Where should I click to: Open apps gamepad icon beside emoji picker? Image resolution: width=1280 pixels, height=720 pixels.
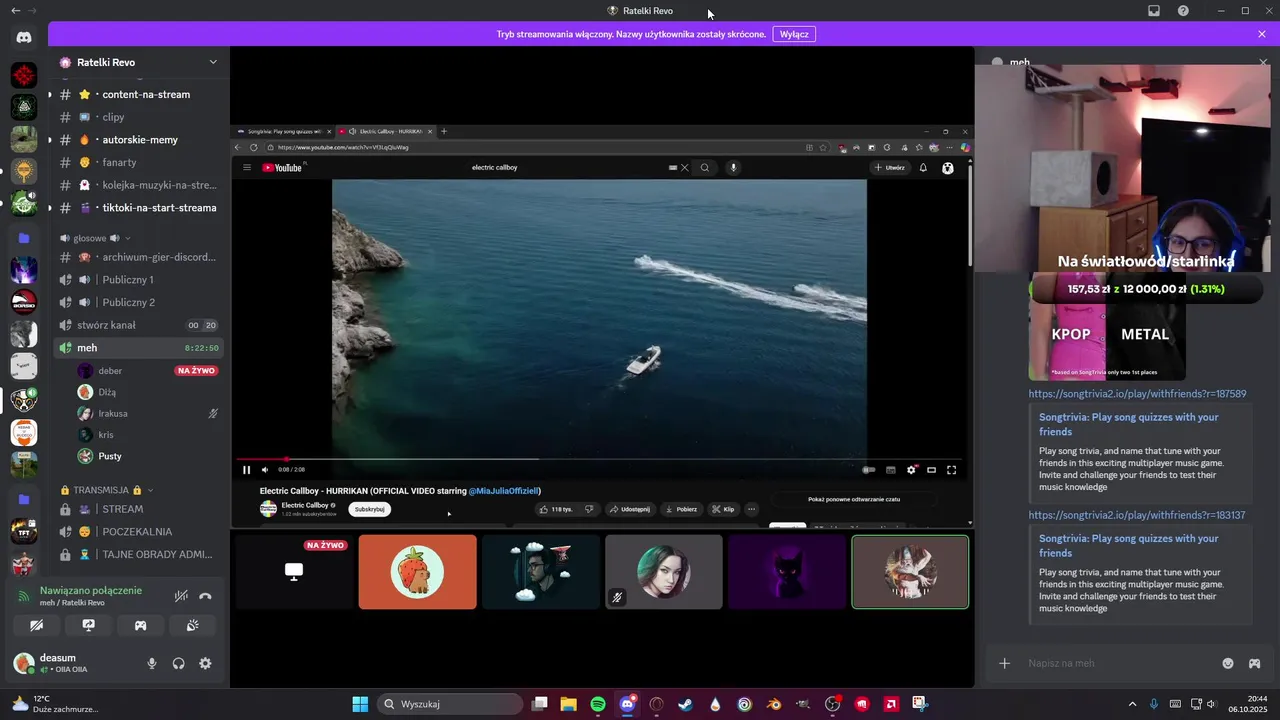pos(1254,663)
